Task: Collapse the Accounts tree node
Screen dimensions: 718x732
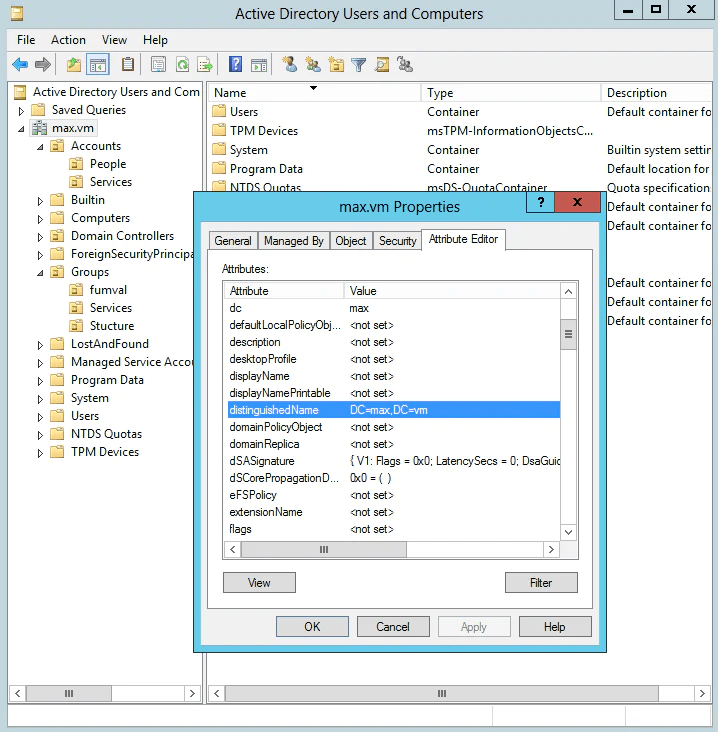Action: tap(40, 147)
